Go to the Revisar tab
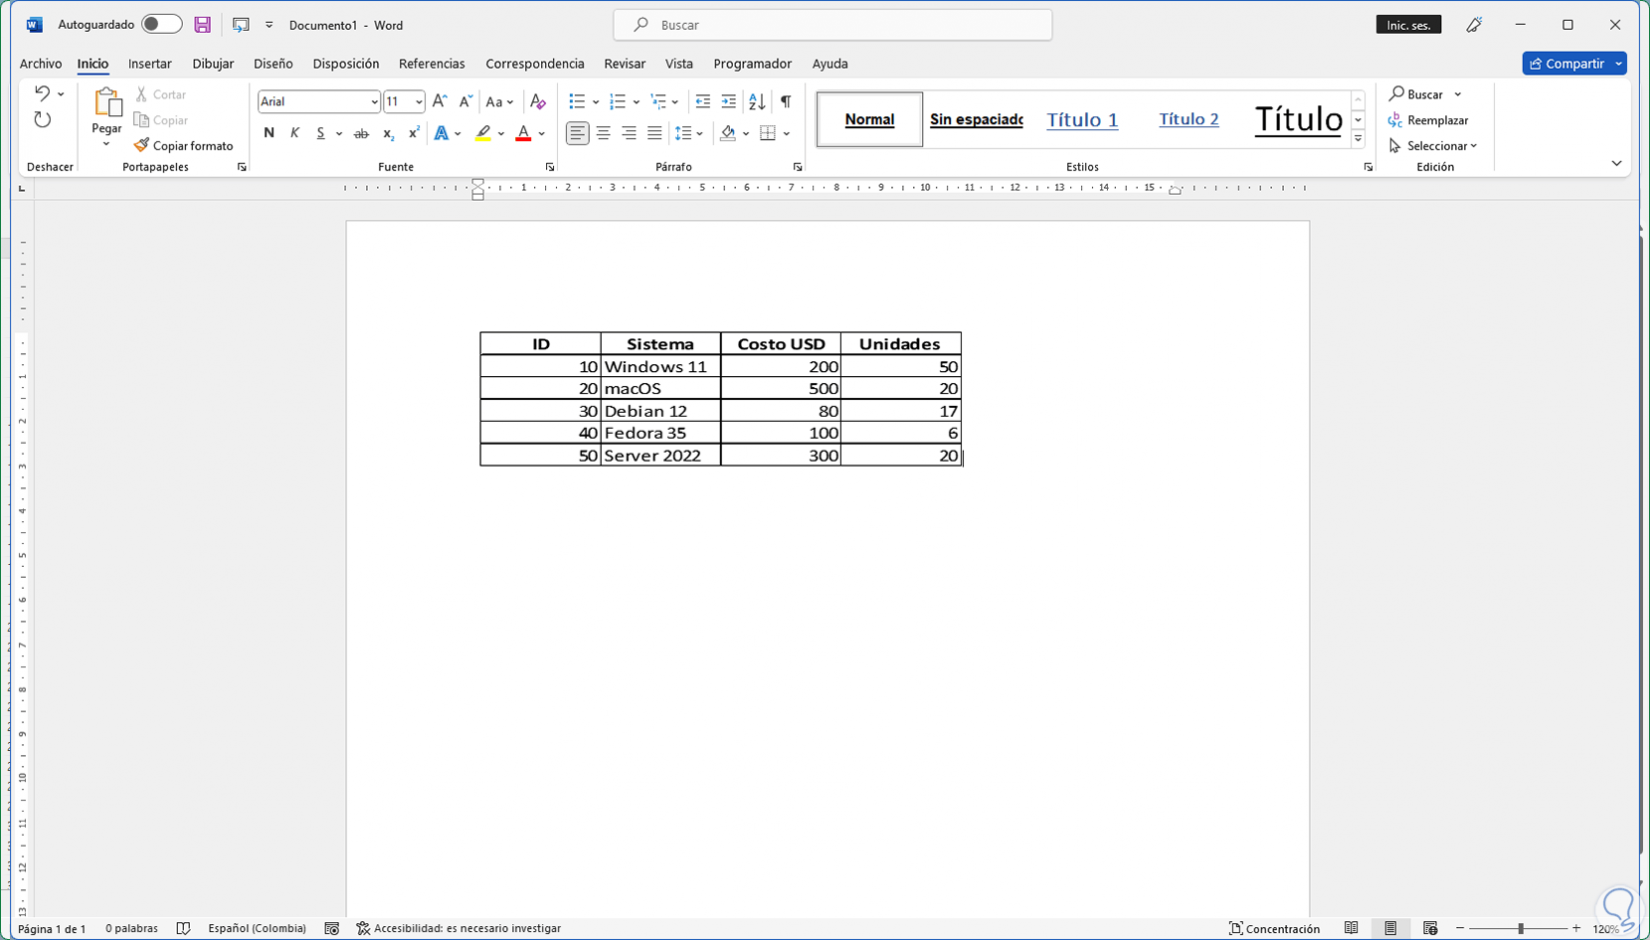The width and height of the screenshot is (1650, 940). 625,63
